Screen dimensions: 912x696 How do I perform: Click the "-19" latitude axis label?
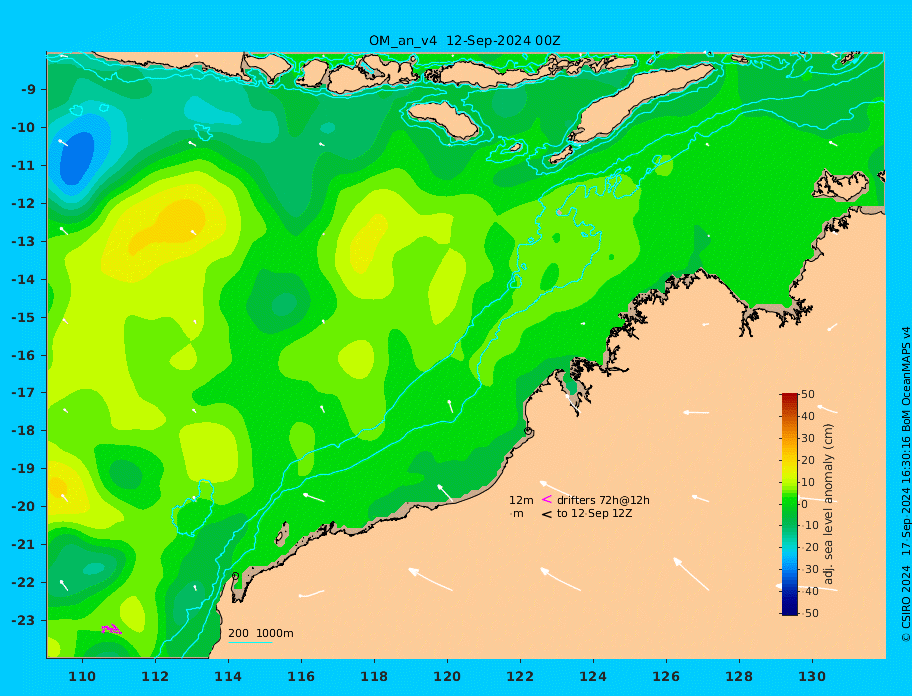pyautogui.click(x=23, y=469)
